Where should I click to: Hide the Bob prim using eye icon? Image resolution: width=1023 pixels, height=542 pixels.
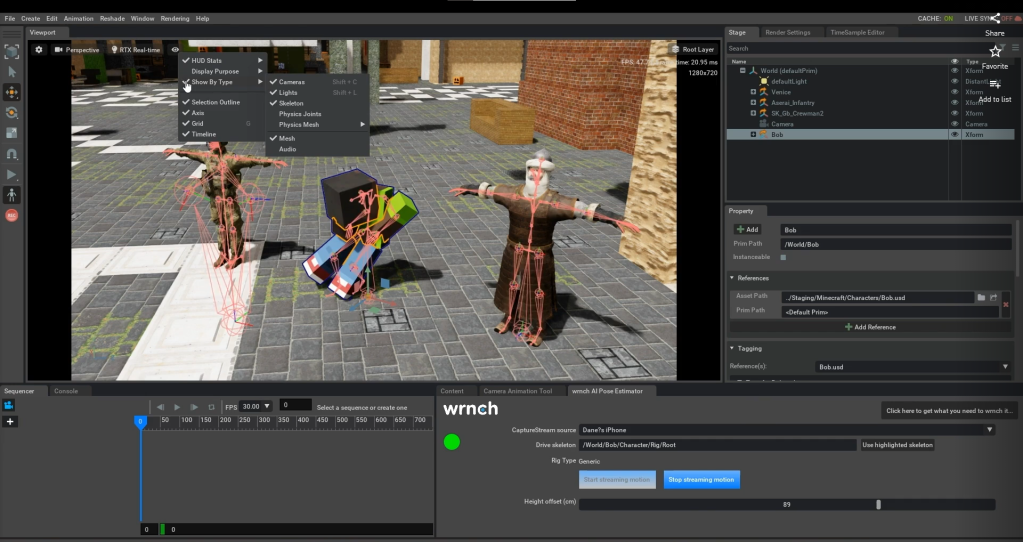point(954,134)
